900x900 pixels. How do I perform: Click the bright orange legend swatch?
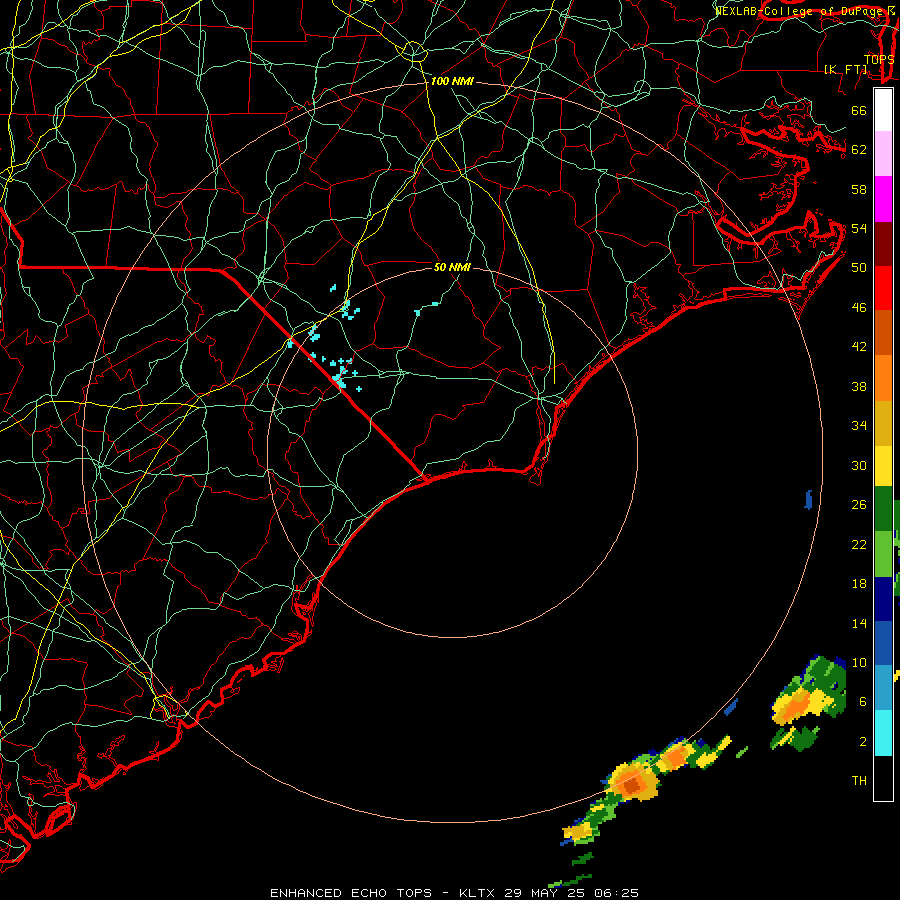[x=883, y=378]
